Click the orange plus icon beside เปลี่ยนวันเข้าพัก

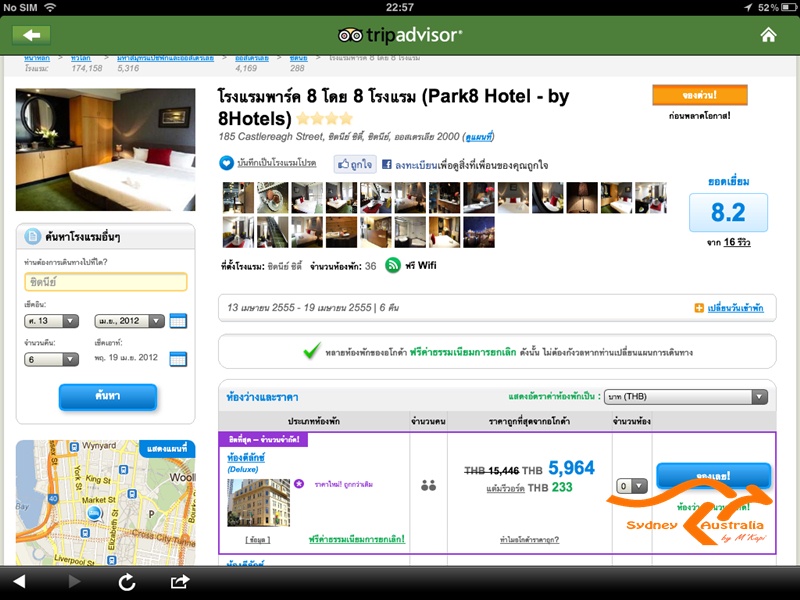[x=699, y=308]
